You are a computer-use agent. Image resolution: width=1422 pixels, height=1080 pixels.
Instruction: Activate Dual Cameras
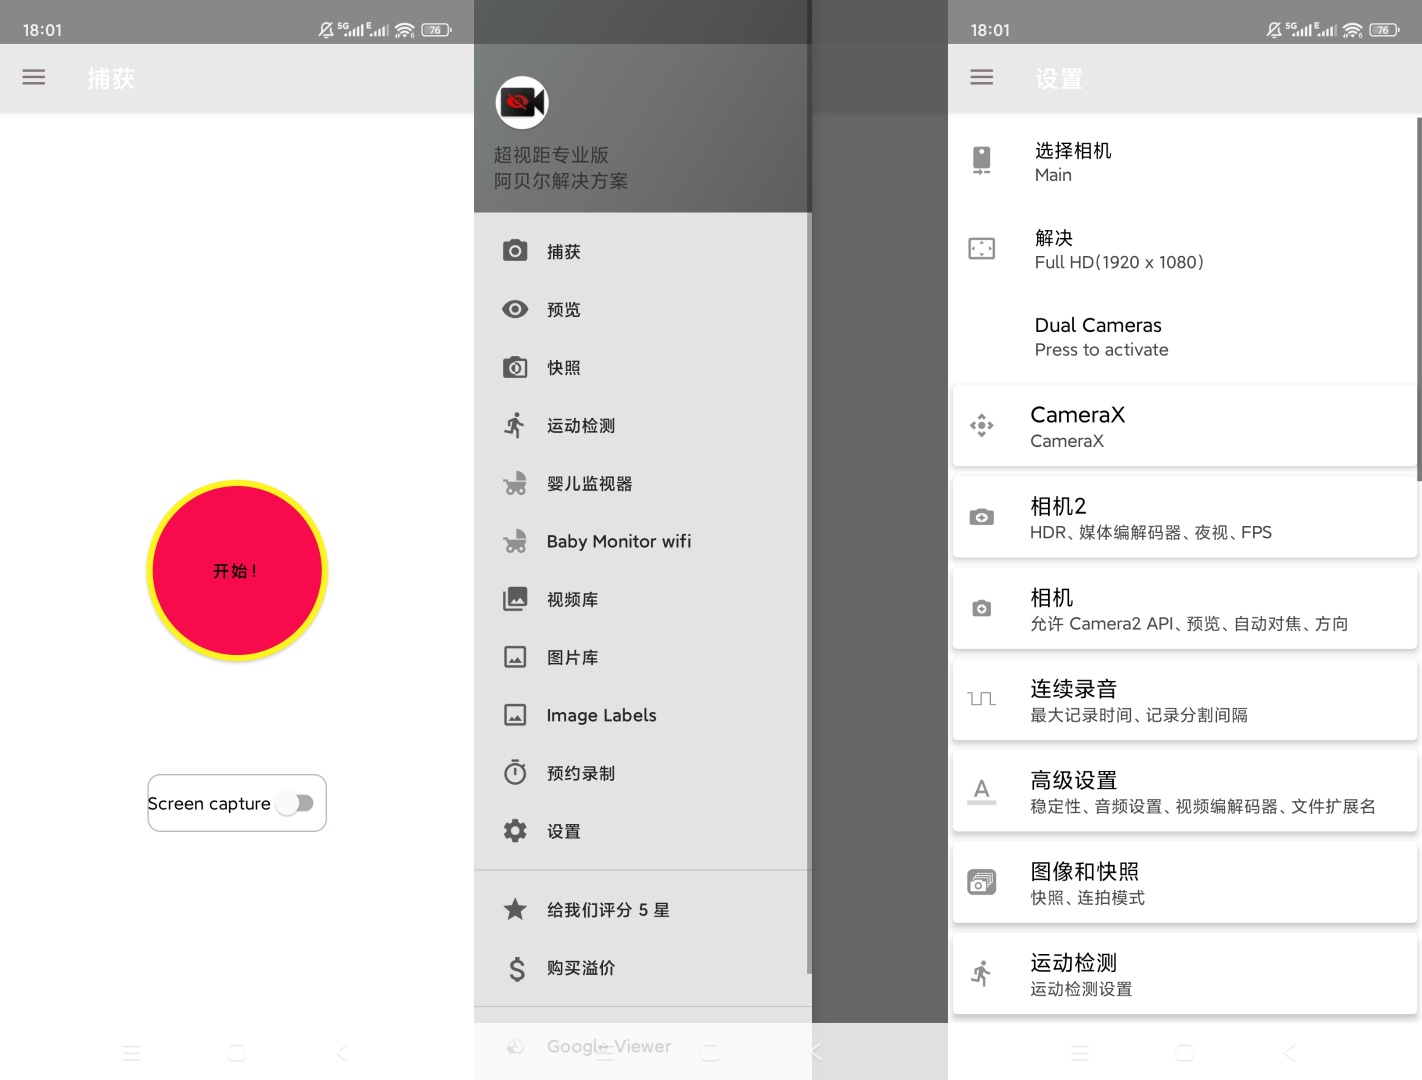[1098, 336]
